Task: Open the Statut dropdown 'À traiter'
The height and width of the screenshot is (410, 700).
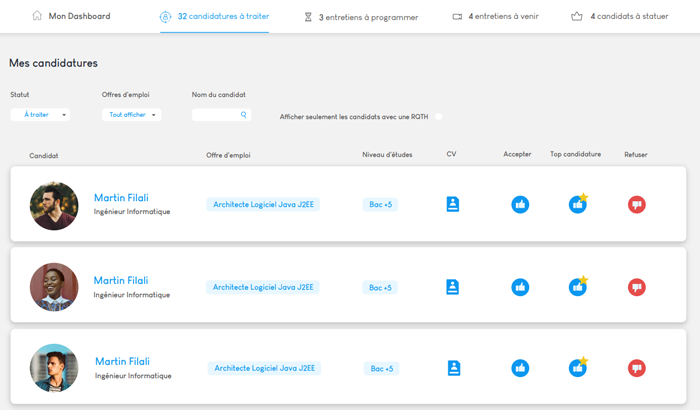Action: click(41, 115)
